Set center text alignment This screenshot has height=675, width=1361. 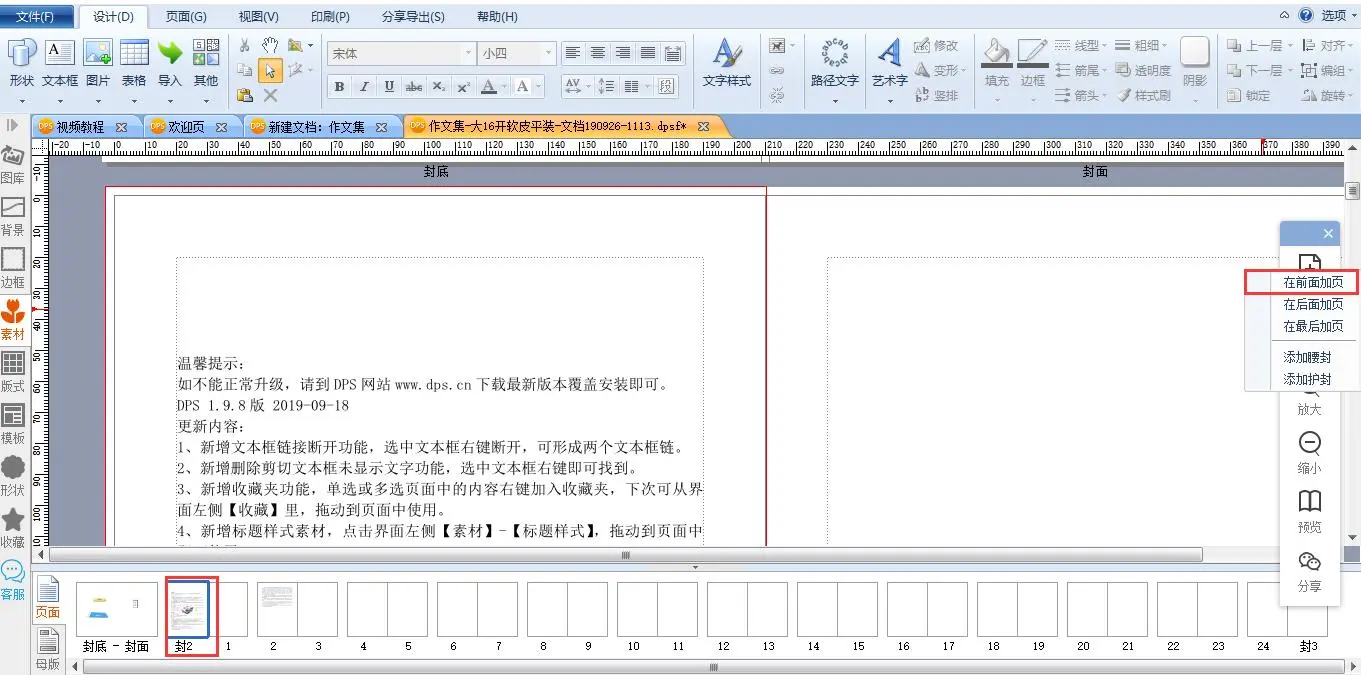598,53
